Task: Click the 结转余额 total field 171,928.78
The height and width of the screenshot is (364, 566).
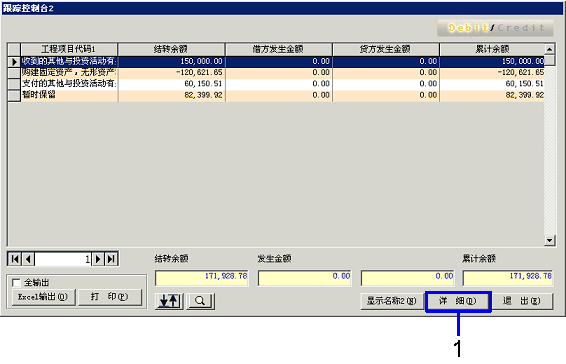Action: coord(202,278)
